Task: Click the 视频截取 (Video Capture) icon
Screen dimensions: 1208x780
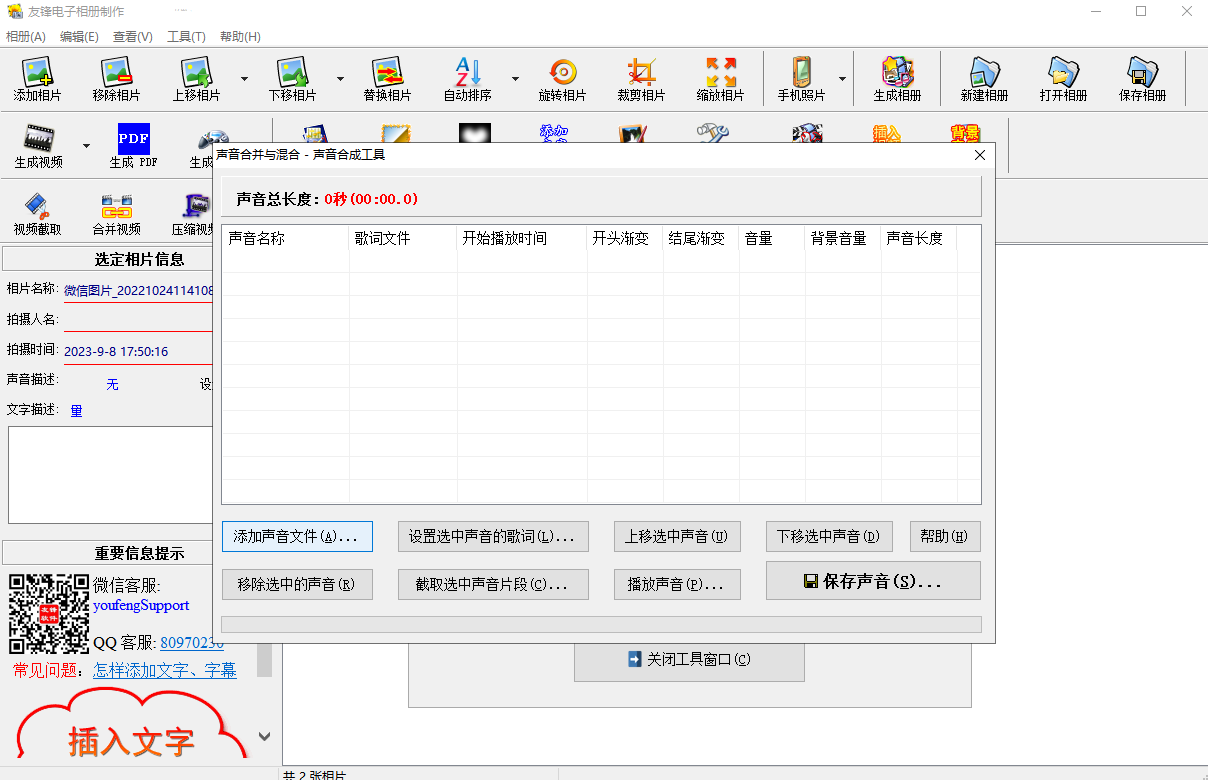Action: pyautogui.click(x=39, y=211)
